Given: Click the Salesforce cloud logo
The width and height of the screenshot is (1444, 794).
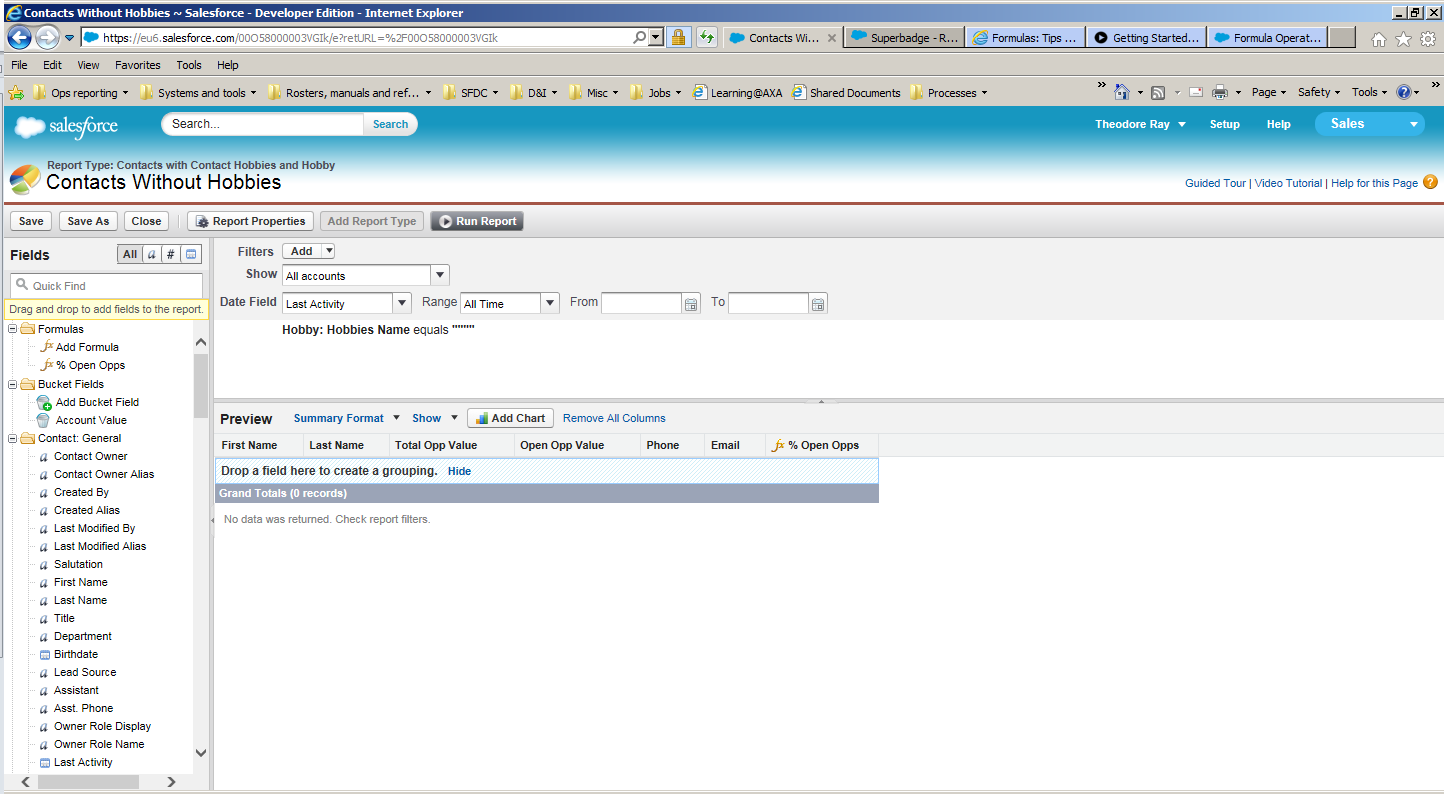Looking at the screenshot, I should point(66,126).
